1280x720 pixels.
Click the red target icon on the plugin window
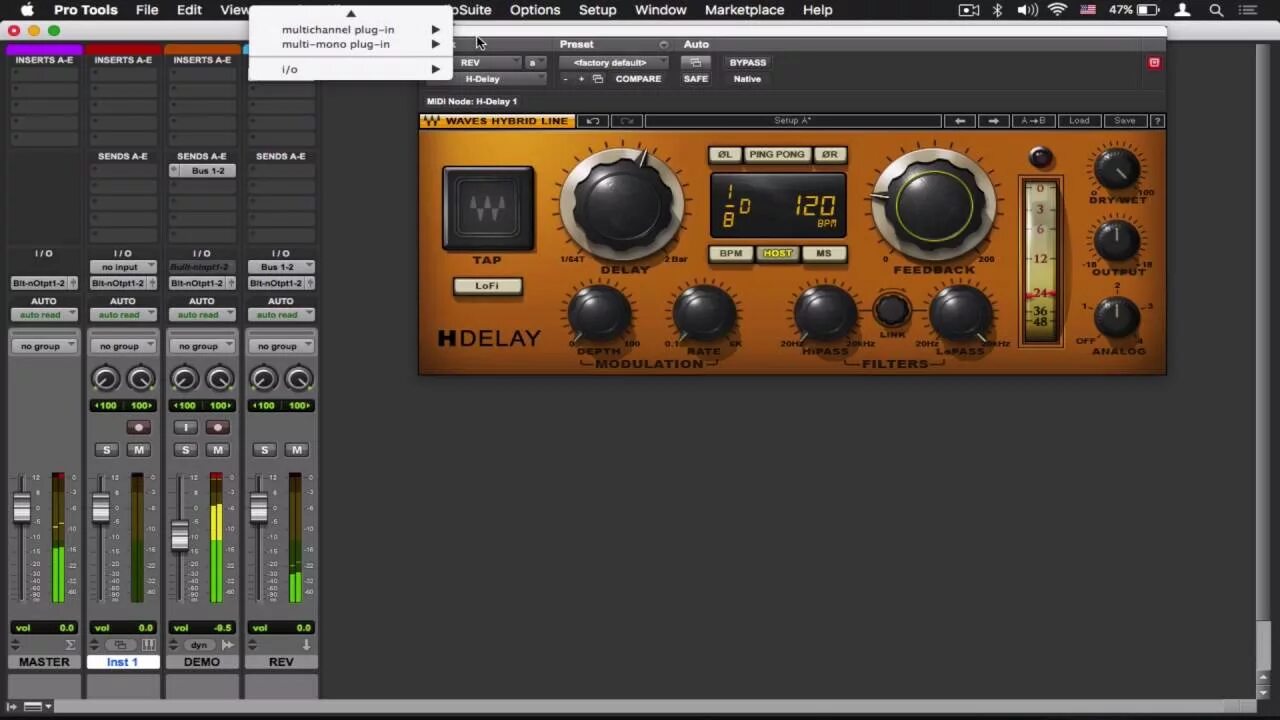(x=1154, y=62)
